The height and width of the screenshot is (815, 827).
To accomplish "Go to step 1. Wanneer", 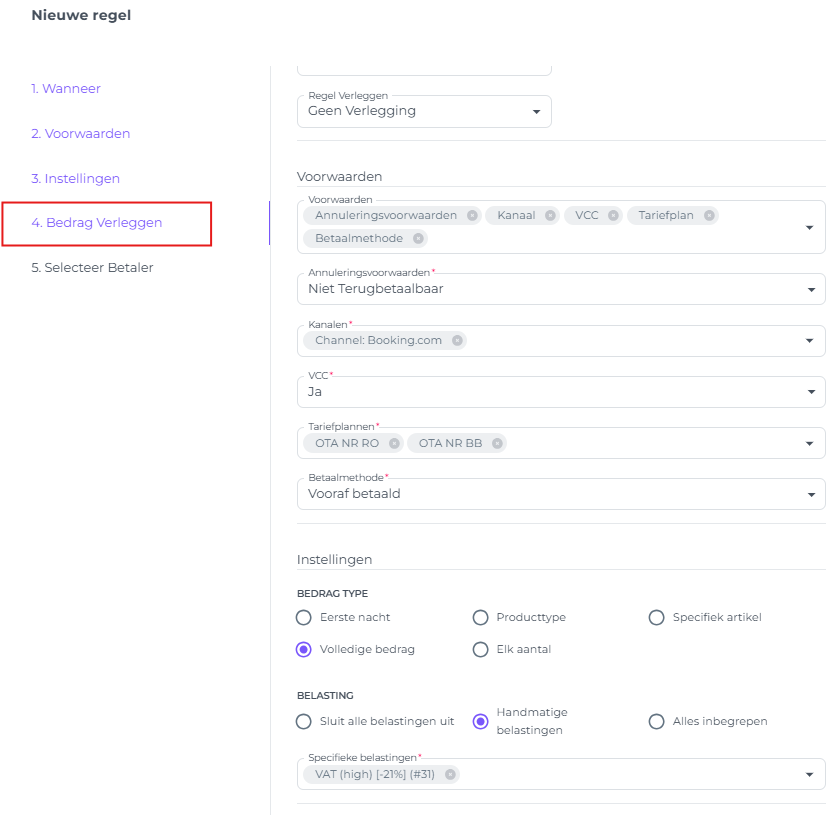I will click(x=66, y=89).
